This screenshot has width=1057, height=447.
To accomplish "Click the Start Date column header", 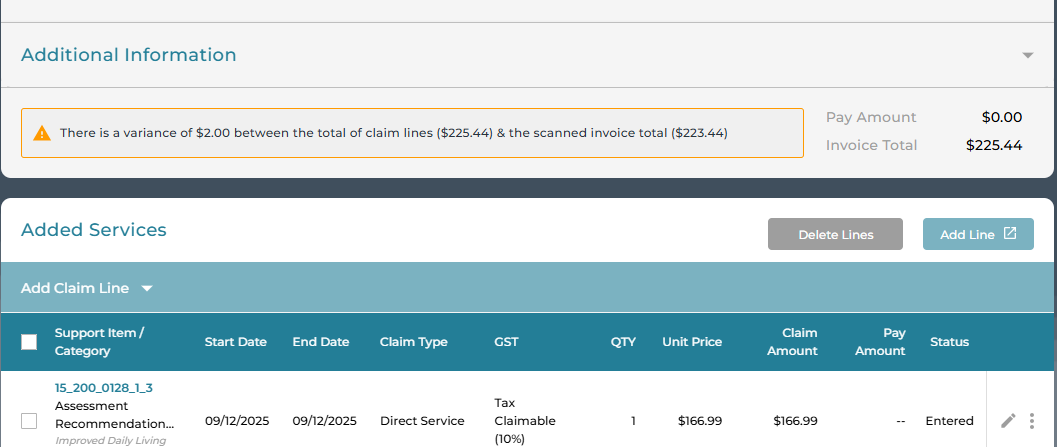I will [236, 342].
